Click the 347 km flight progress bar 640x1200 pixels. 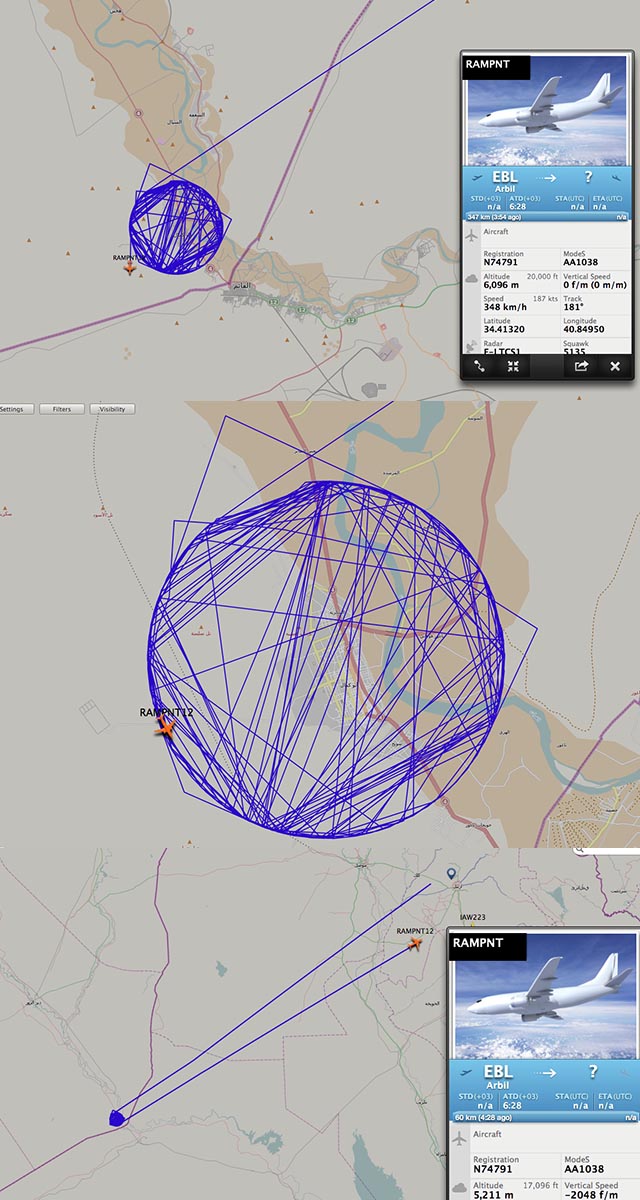546,216
